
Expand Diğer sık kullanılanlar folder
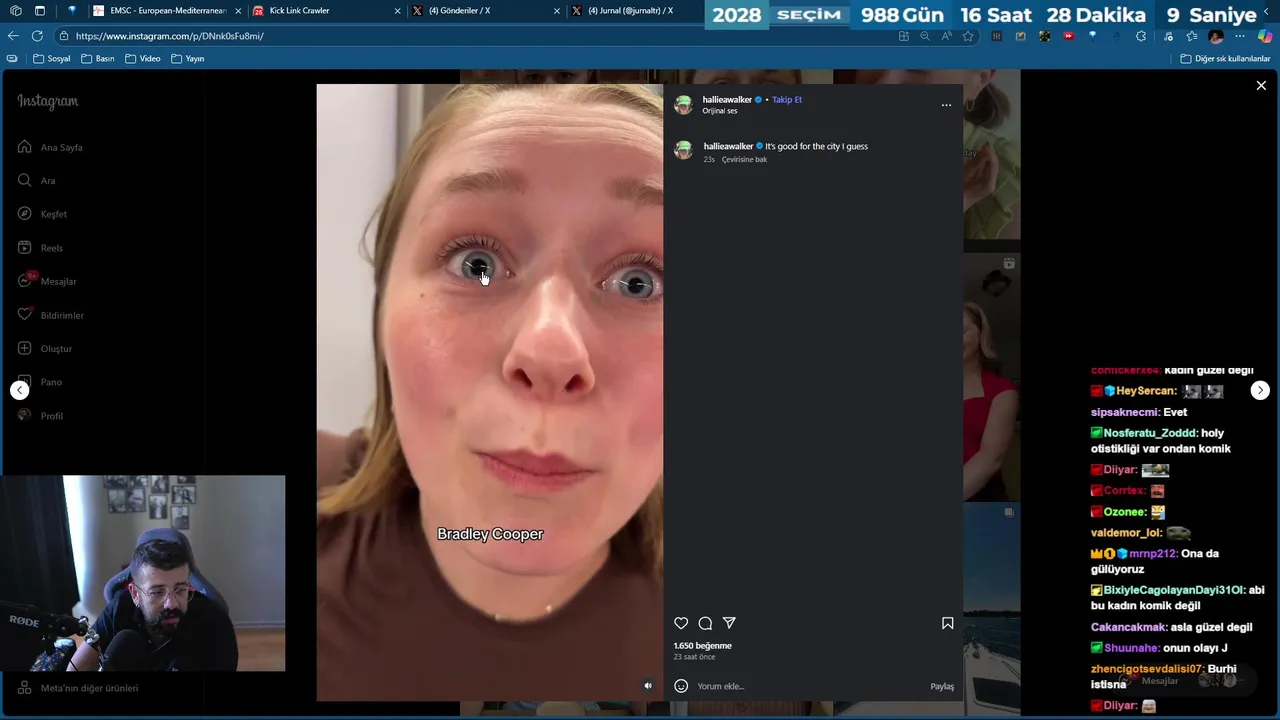[1225, 59]
